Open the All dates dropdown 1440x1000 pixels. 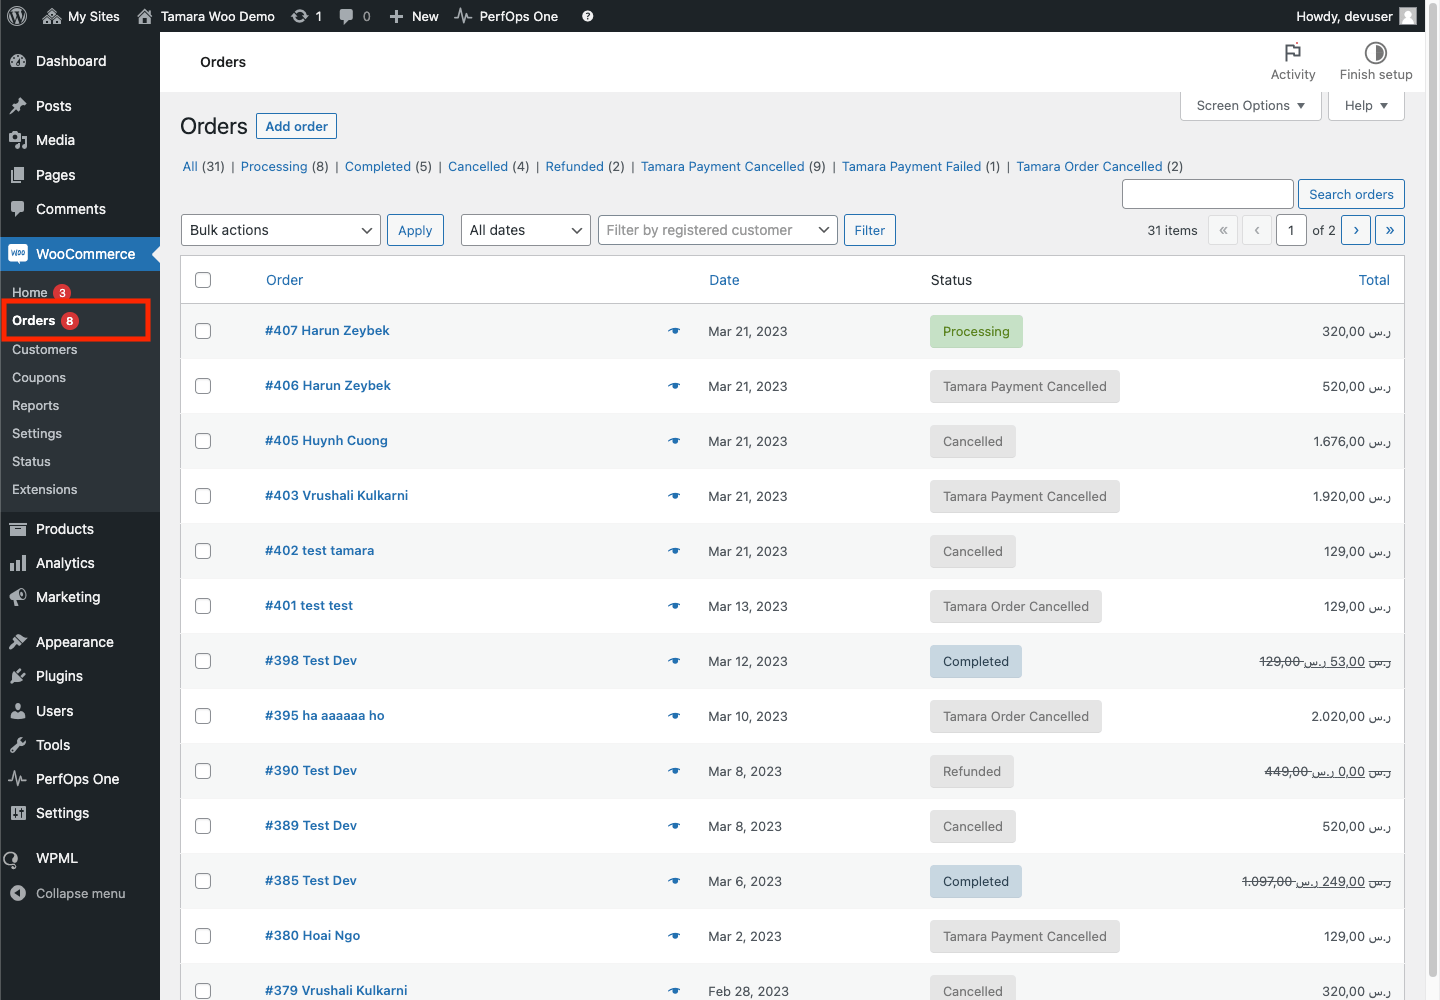(x=526, y=230)
